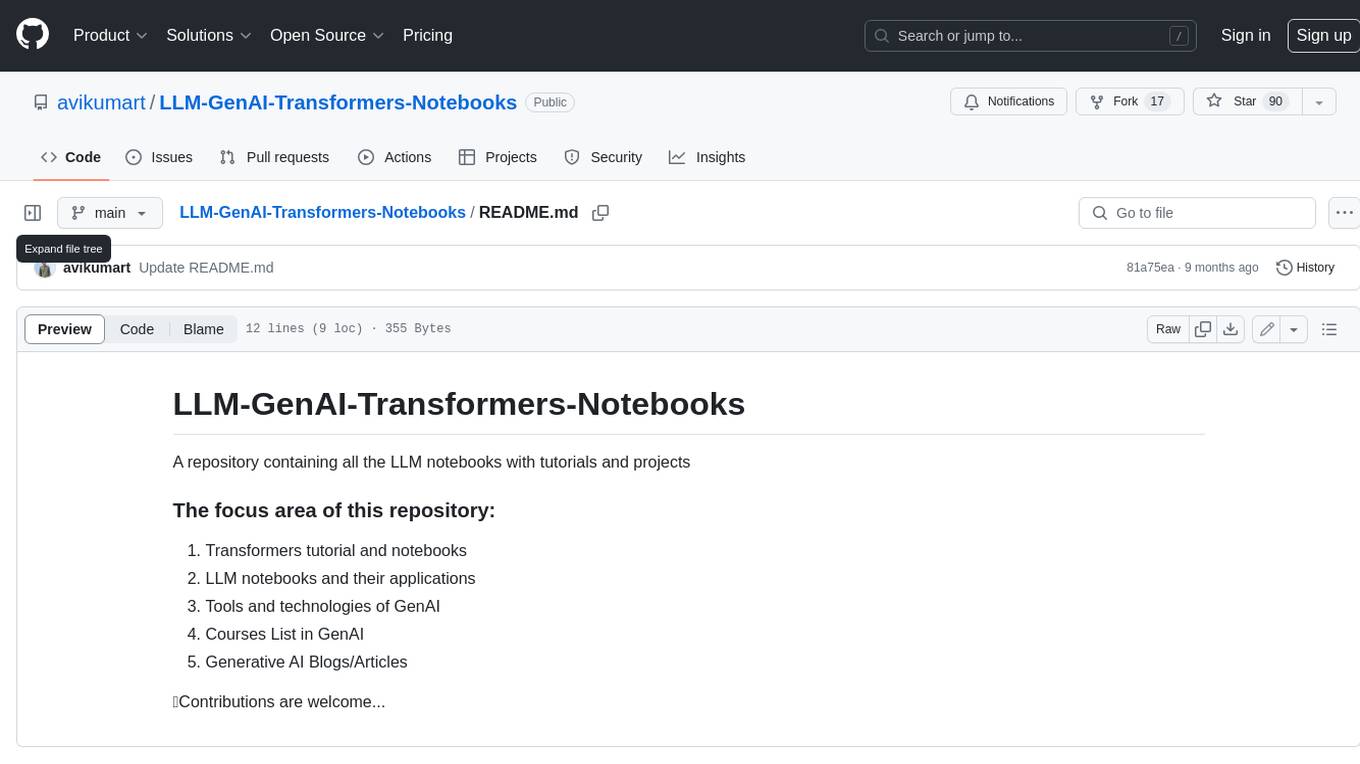The width and height of the screenshot is (1360, 764).
Task: Switch to the Insights tab
Action: click(707, 157)
